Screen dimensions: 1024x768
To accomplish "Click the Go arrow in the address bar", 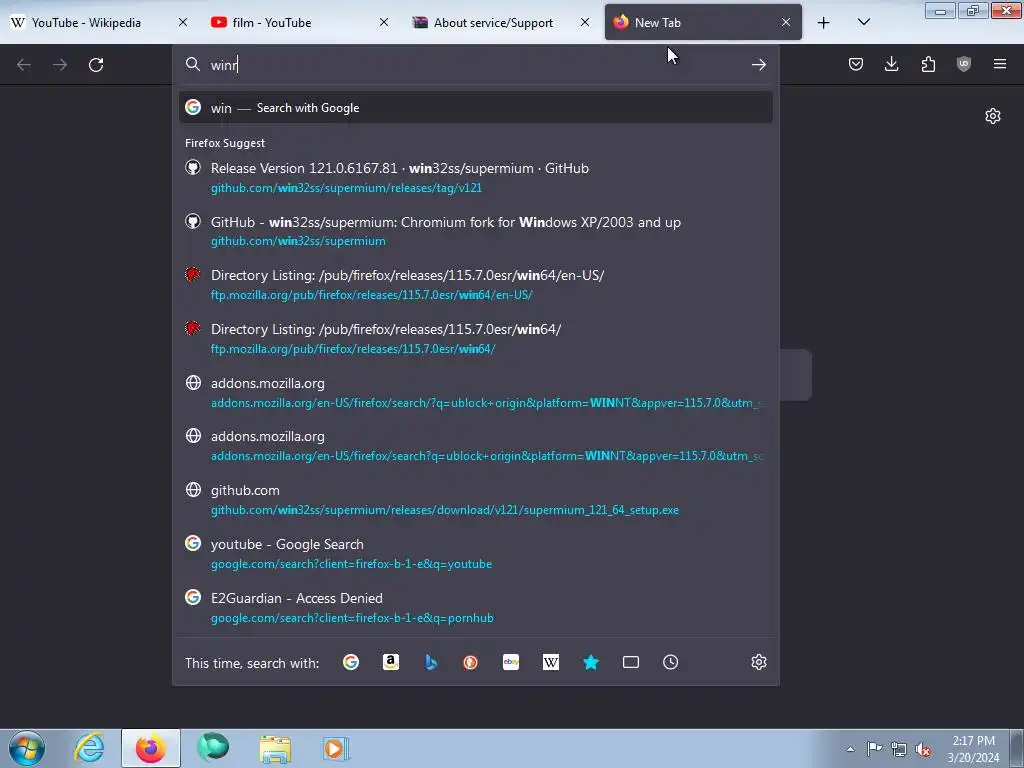I will 758,65.
